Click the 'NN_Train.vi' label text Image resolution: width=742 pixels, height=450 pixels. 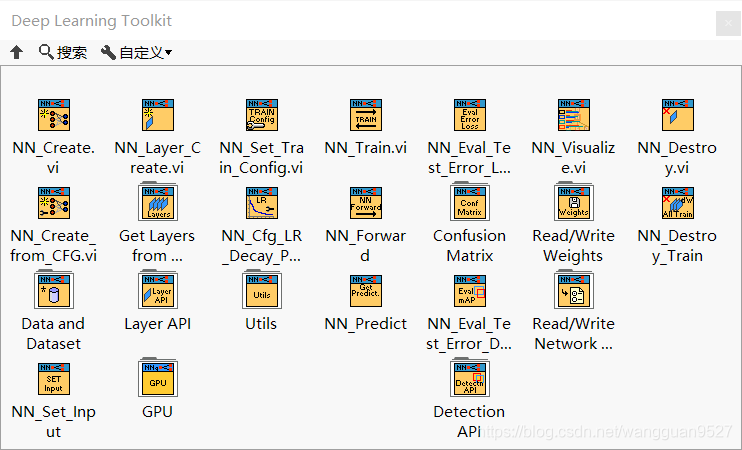coord(365,148)
